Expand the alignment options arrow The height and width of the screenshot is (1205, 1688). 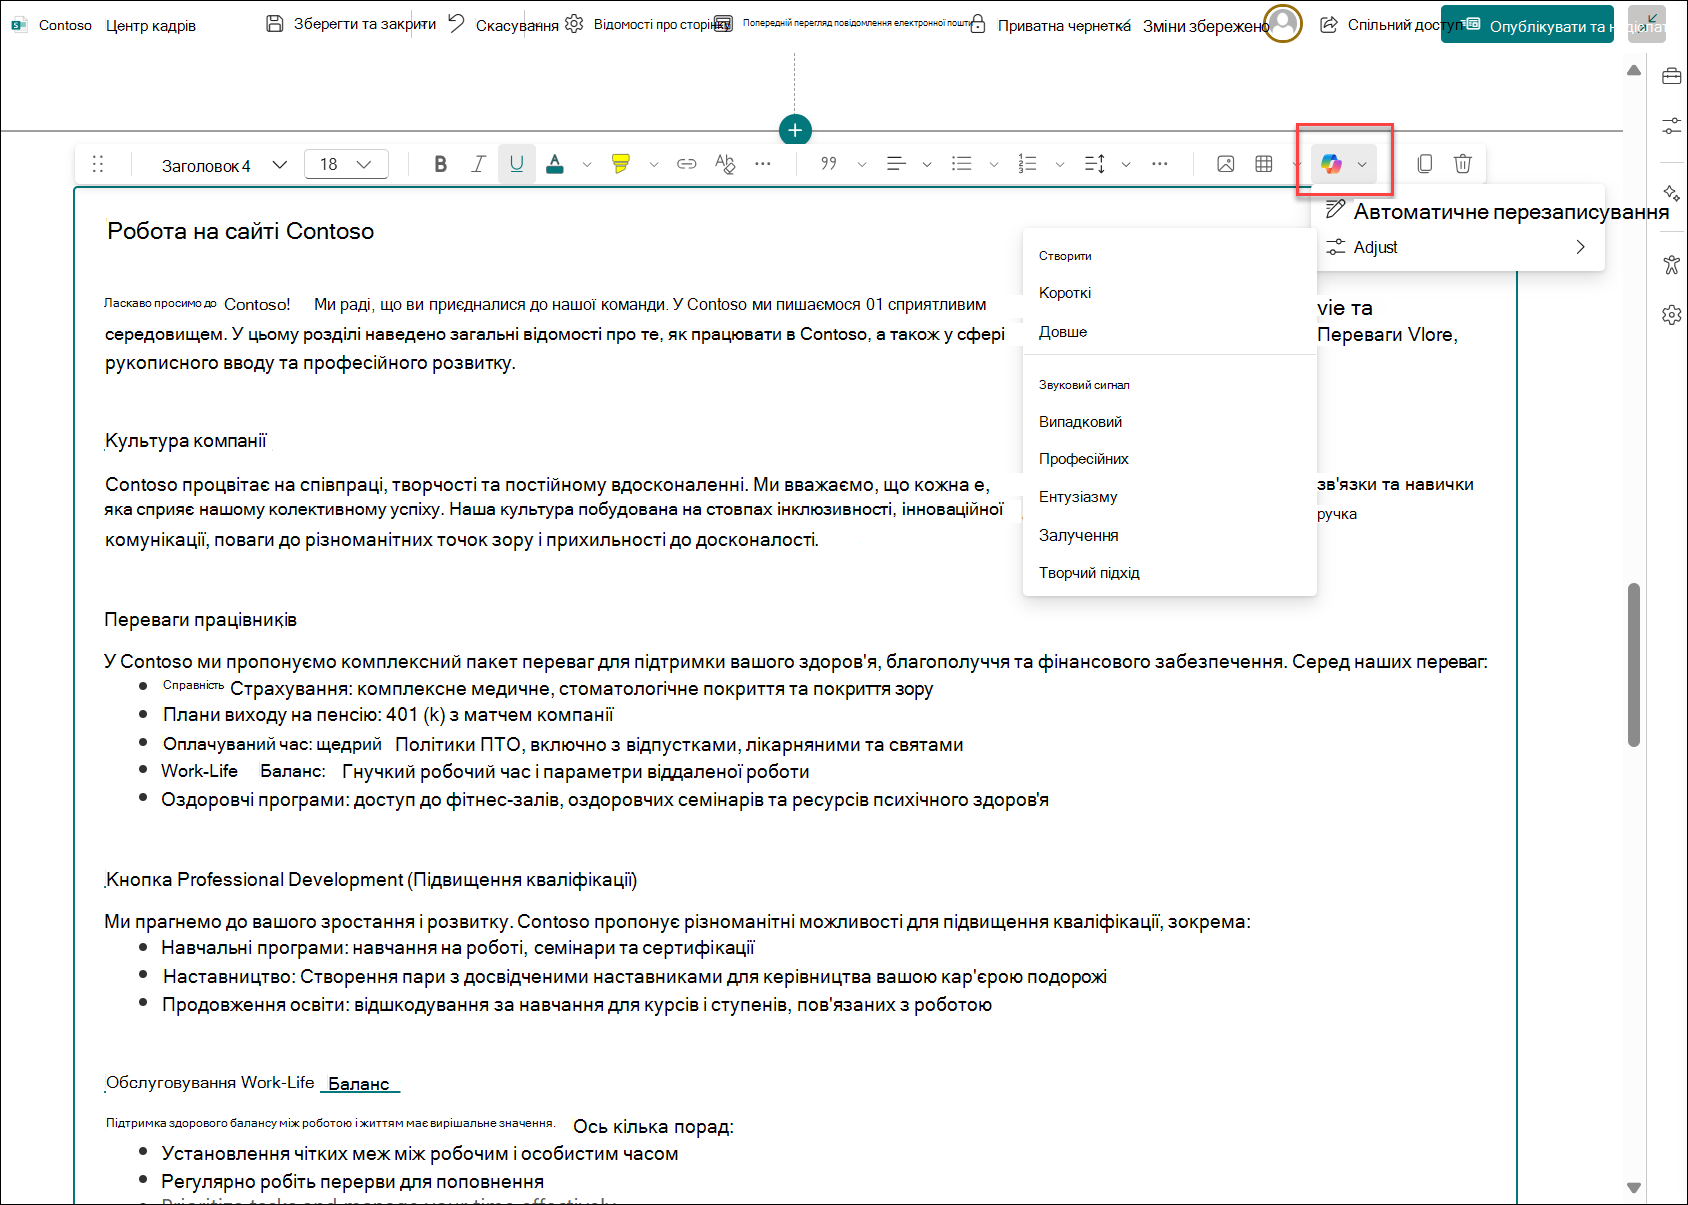[927, 164]
